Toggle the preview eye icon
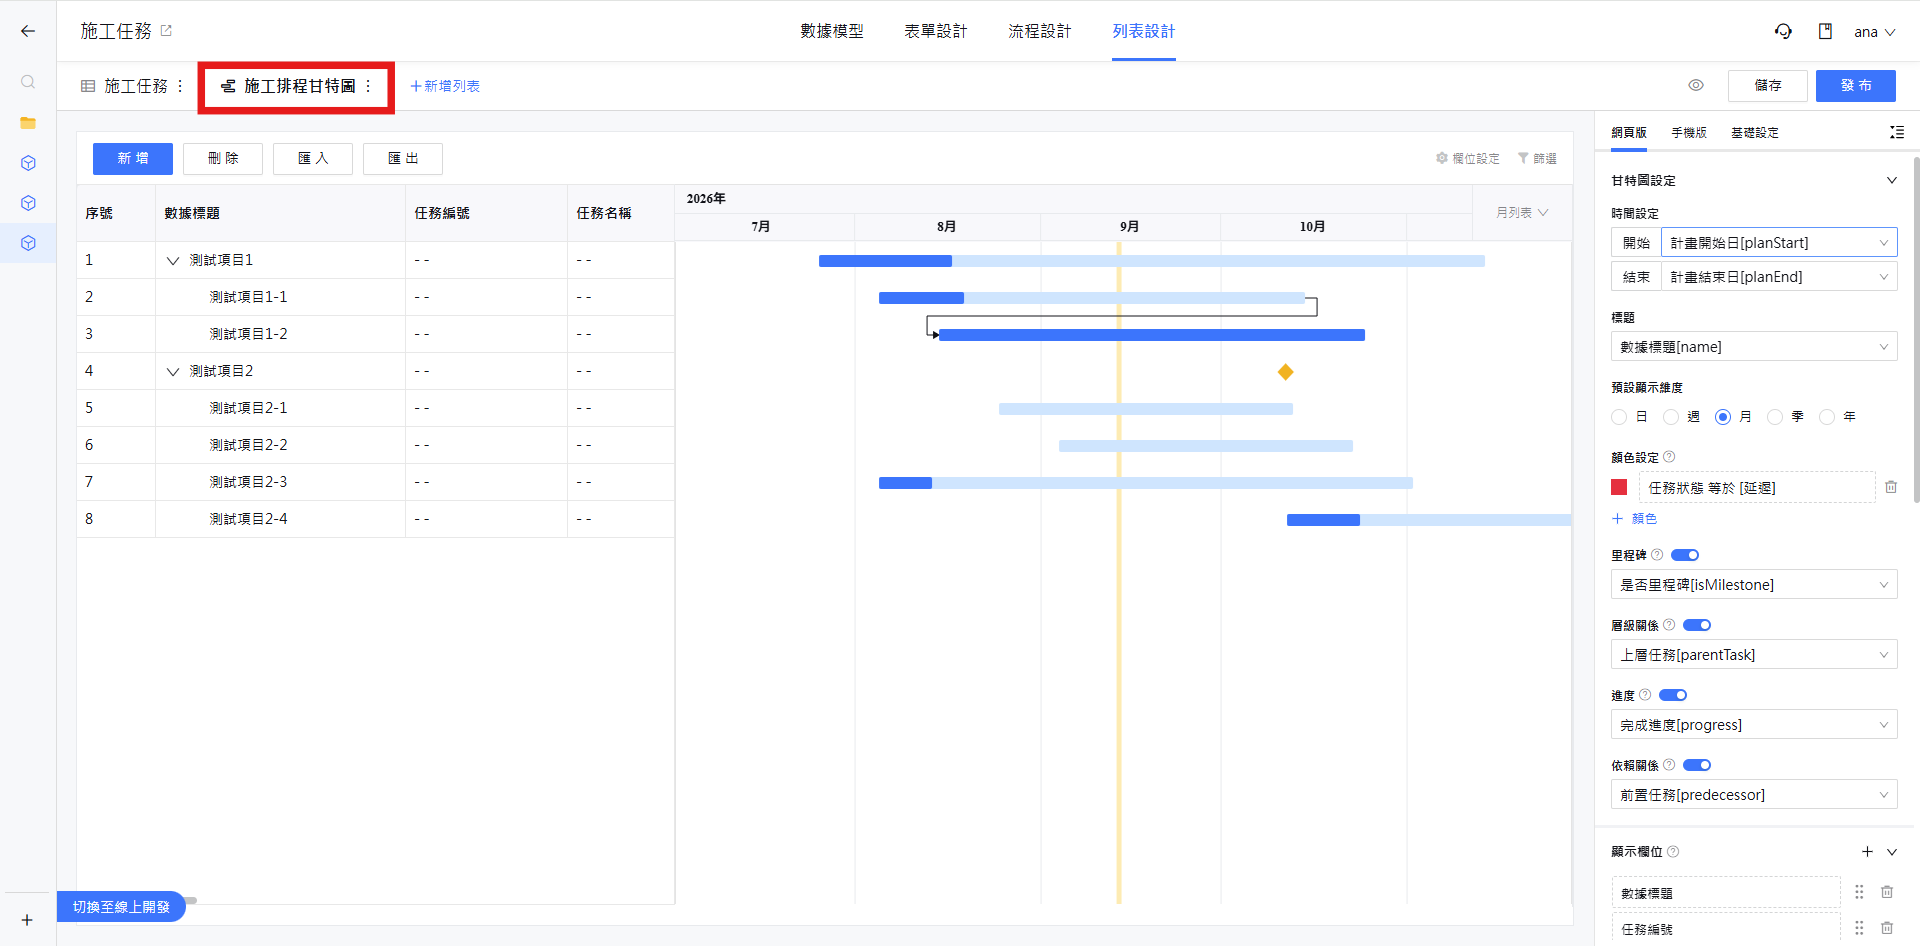1920x946 pixels. (x=1696, y=85)
